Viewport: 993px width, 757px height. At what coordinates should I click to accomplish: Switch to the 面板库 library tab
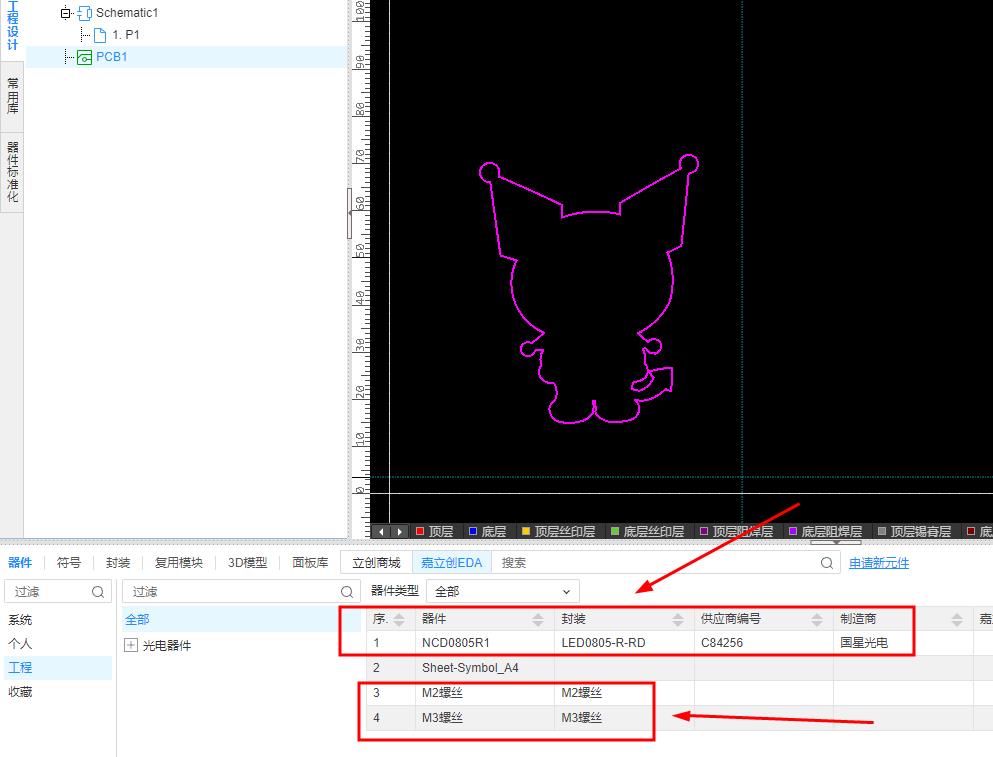[310, 563]
